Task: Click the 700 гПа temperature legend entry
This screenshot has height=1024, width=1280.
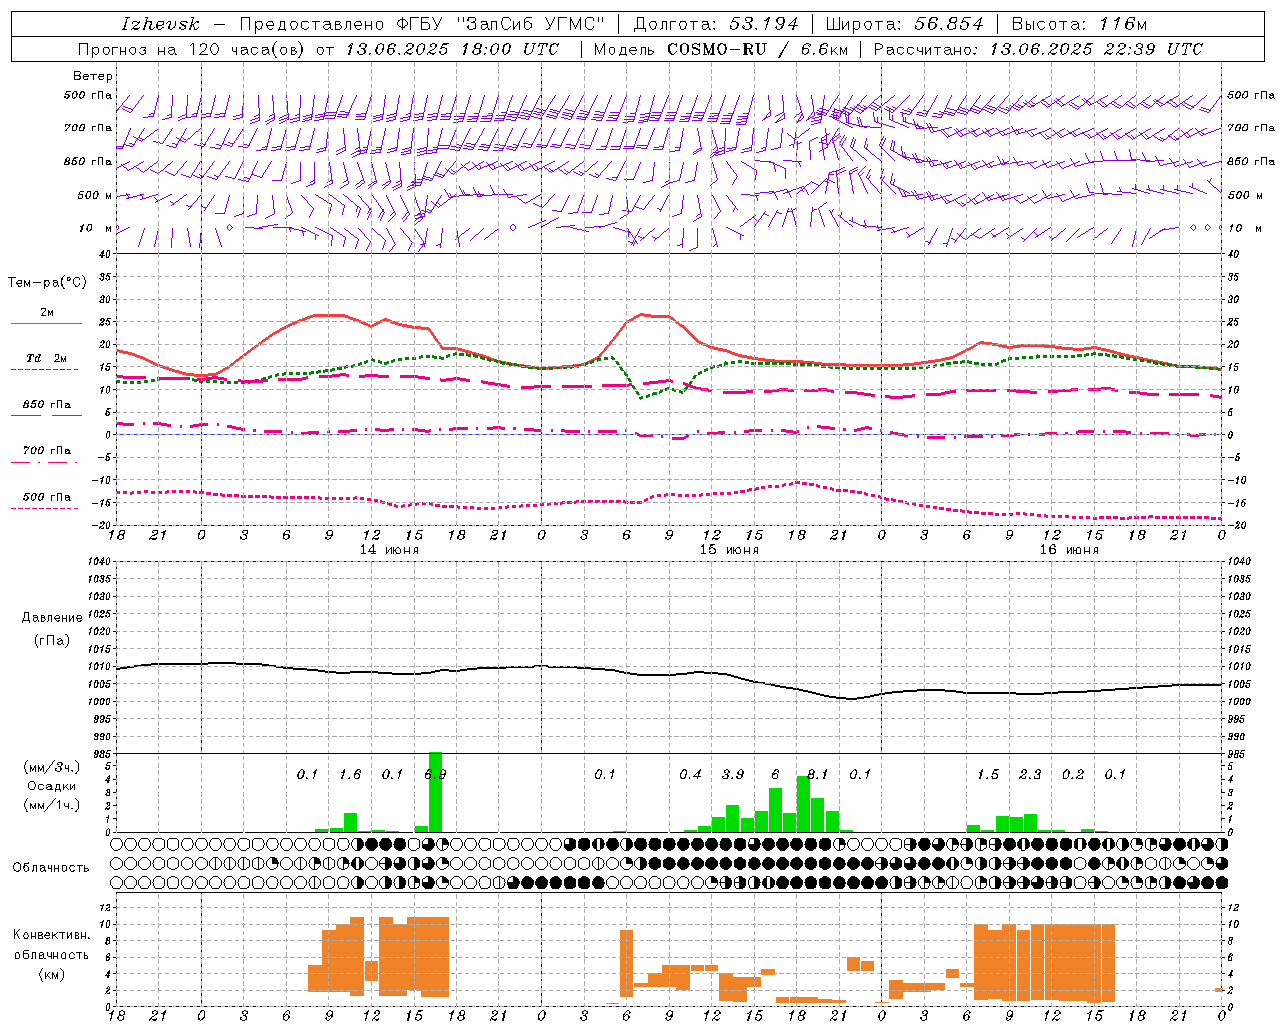Action: tap(46, 451)
